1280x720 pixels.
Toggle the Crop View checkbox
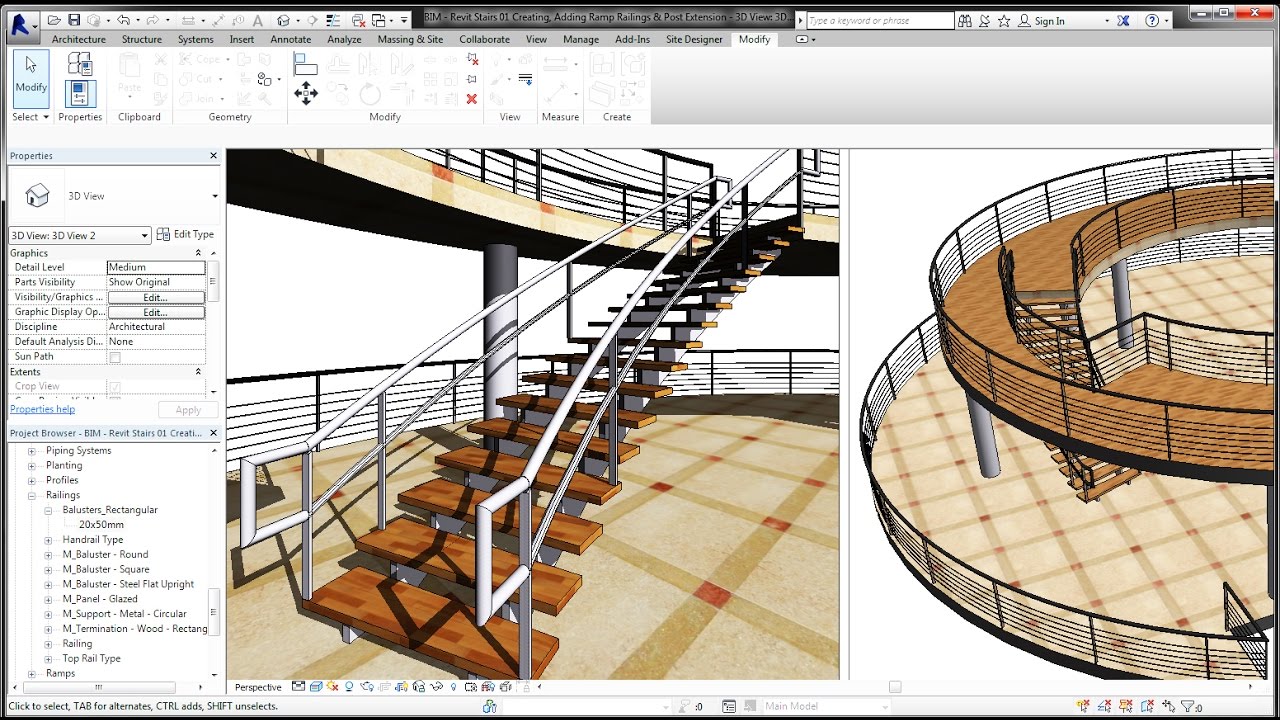point(115,387)
